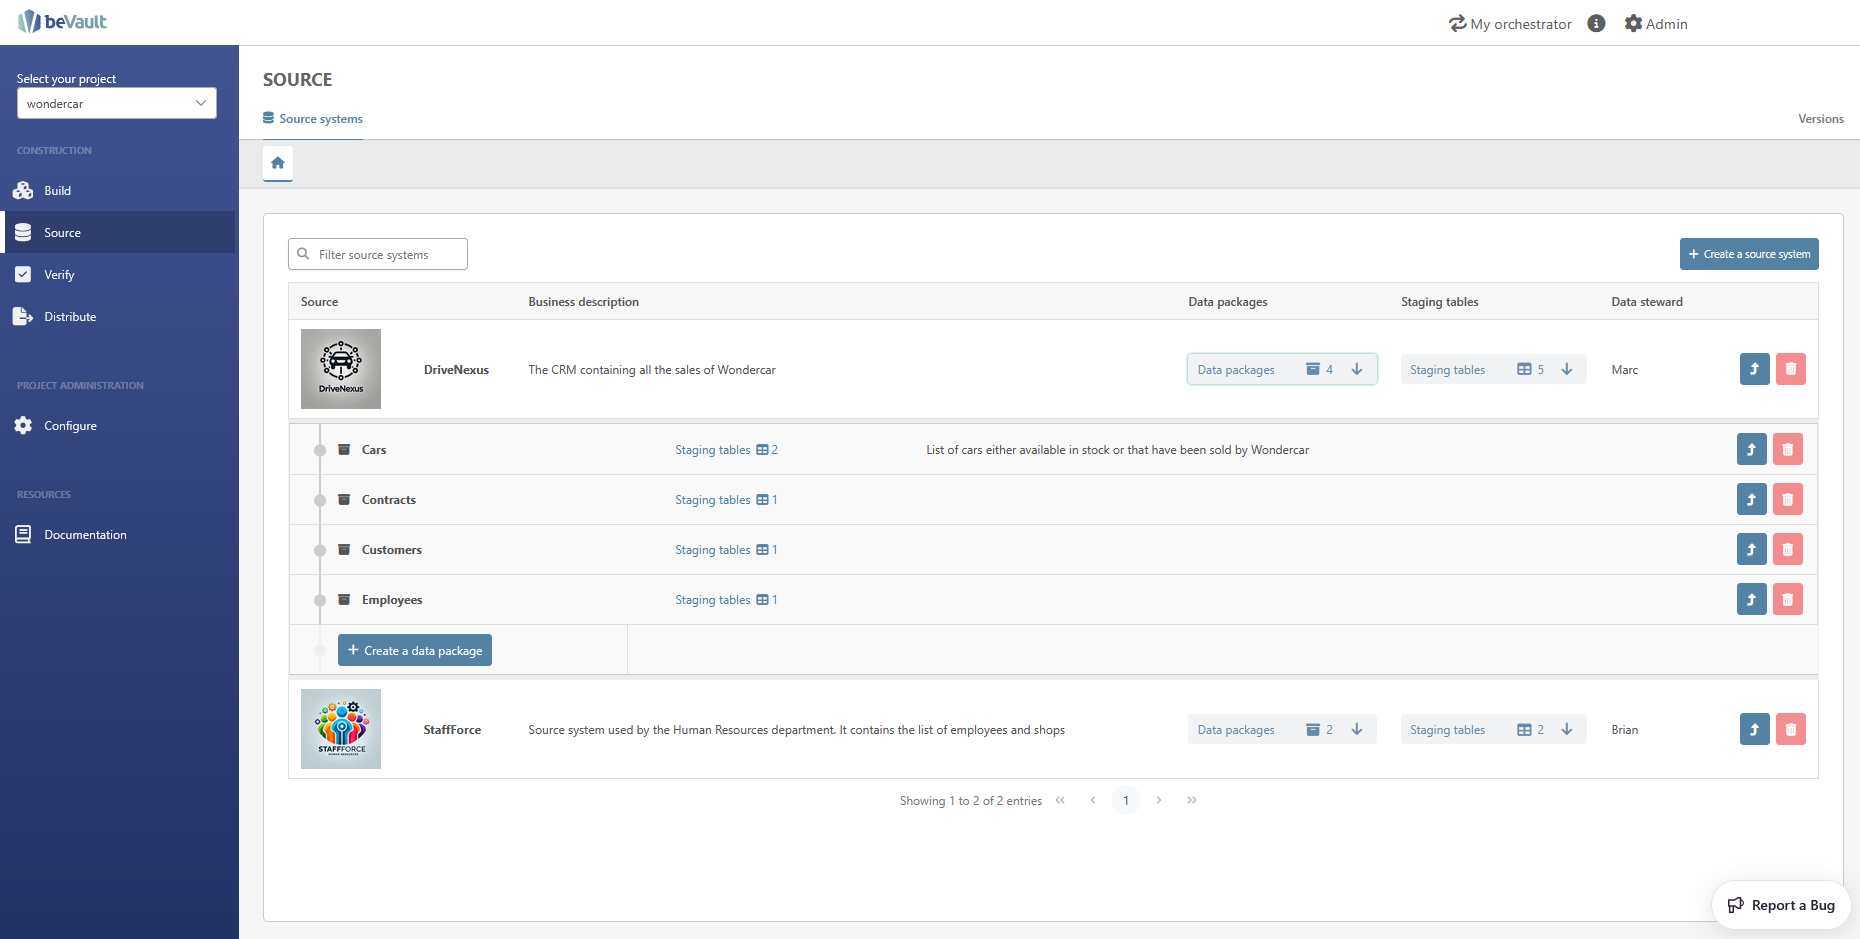Image resolution: width=1860 pixels, height=939 pixels.
Task: Click the blue arrow button for Customers
Action: (1751, 550)
